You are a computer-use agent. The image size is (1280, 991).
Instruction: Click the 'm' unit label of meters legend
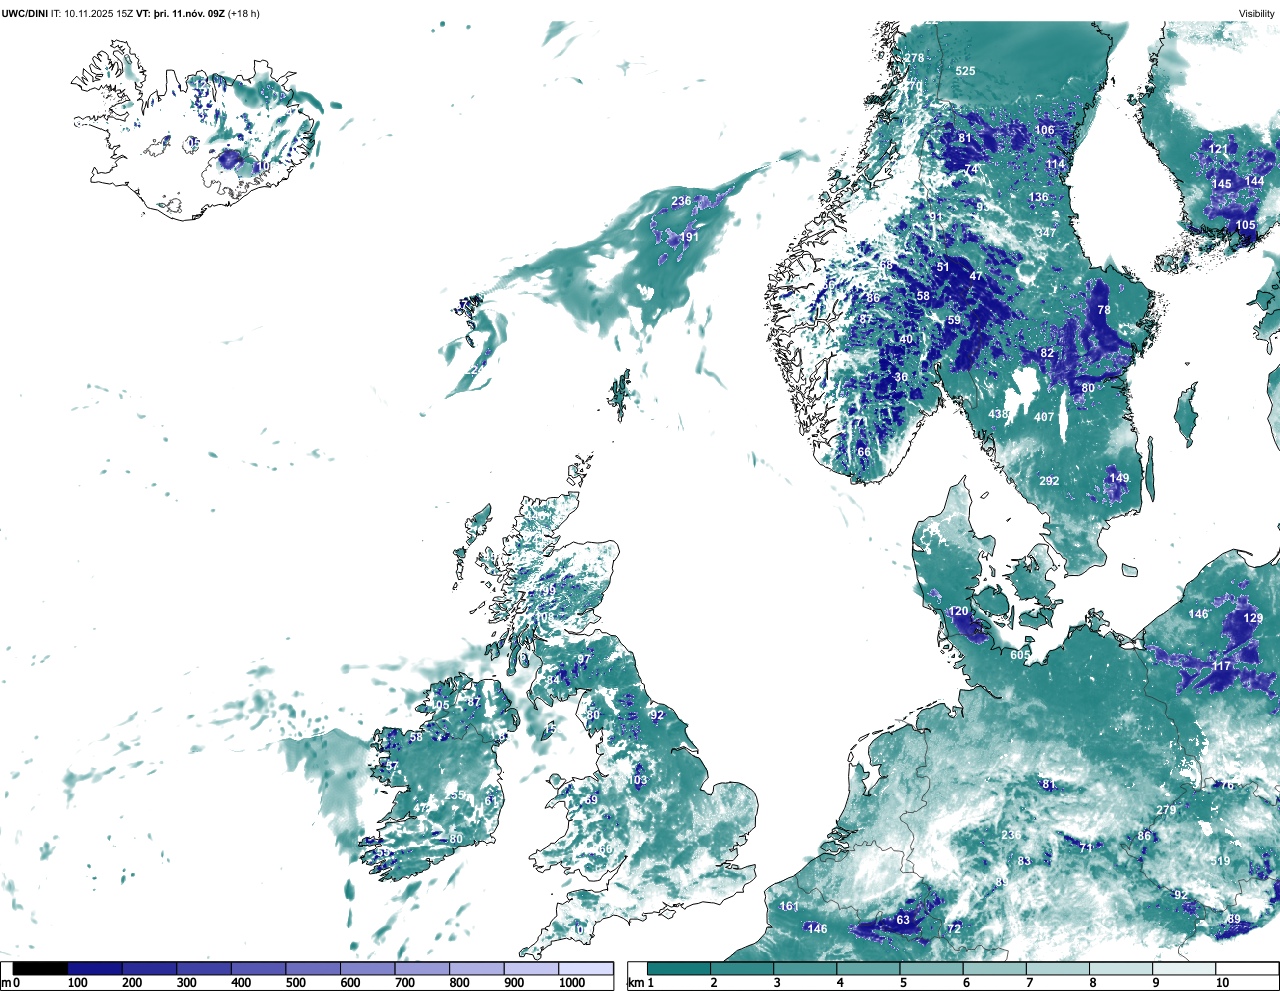click(6, 983)
